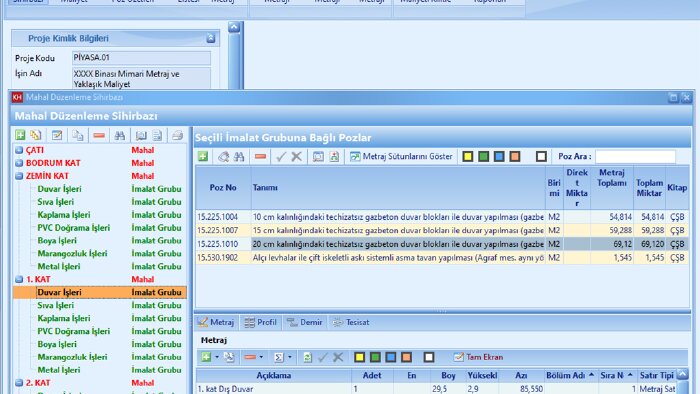Pick the yellow swatch in the Pozlar toolbar
Viewport: 700px width, 394px height.
(x=467, y=157)
